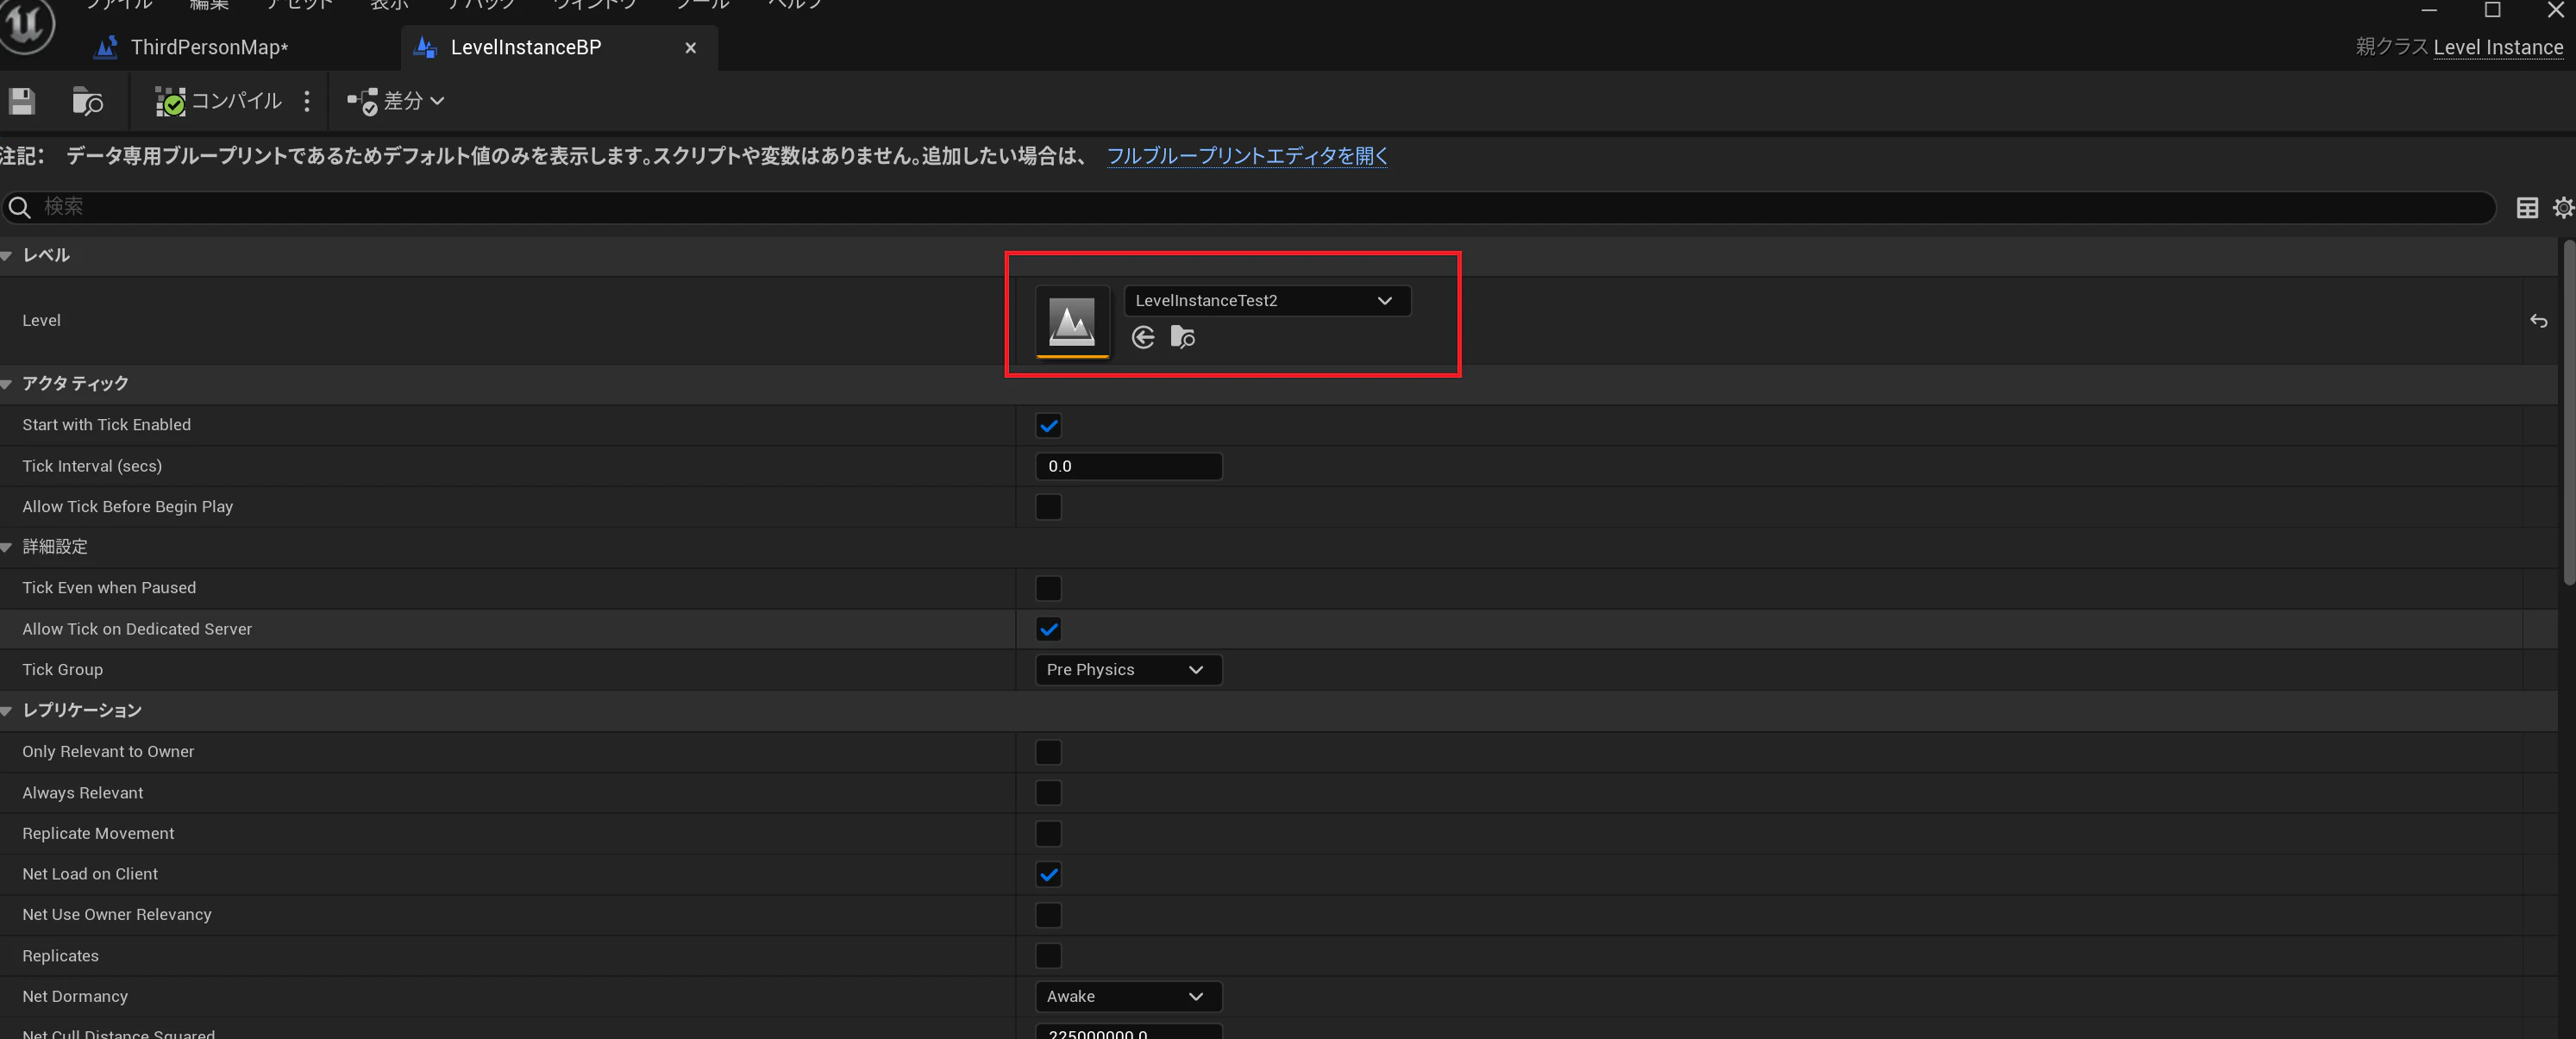This screenshot has width=2576, height=1039.
Task: Open Net Dormancy Awake dropdown
Action: pyautogui.click(x=1129, y=997)
